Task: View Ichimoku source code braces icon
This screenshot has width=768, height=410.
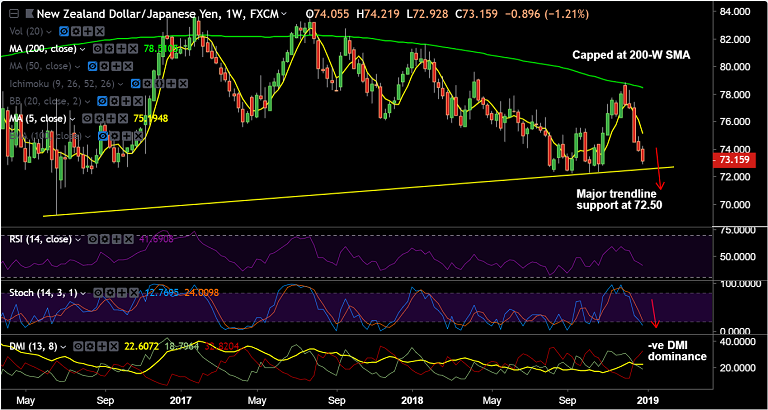Action: [160, 84]
